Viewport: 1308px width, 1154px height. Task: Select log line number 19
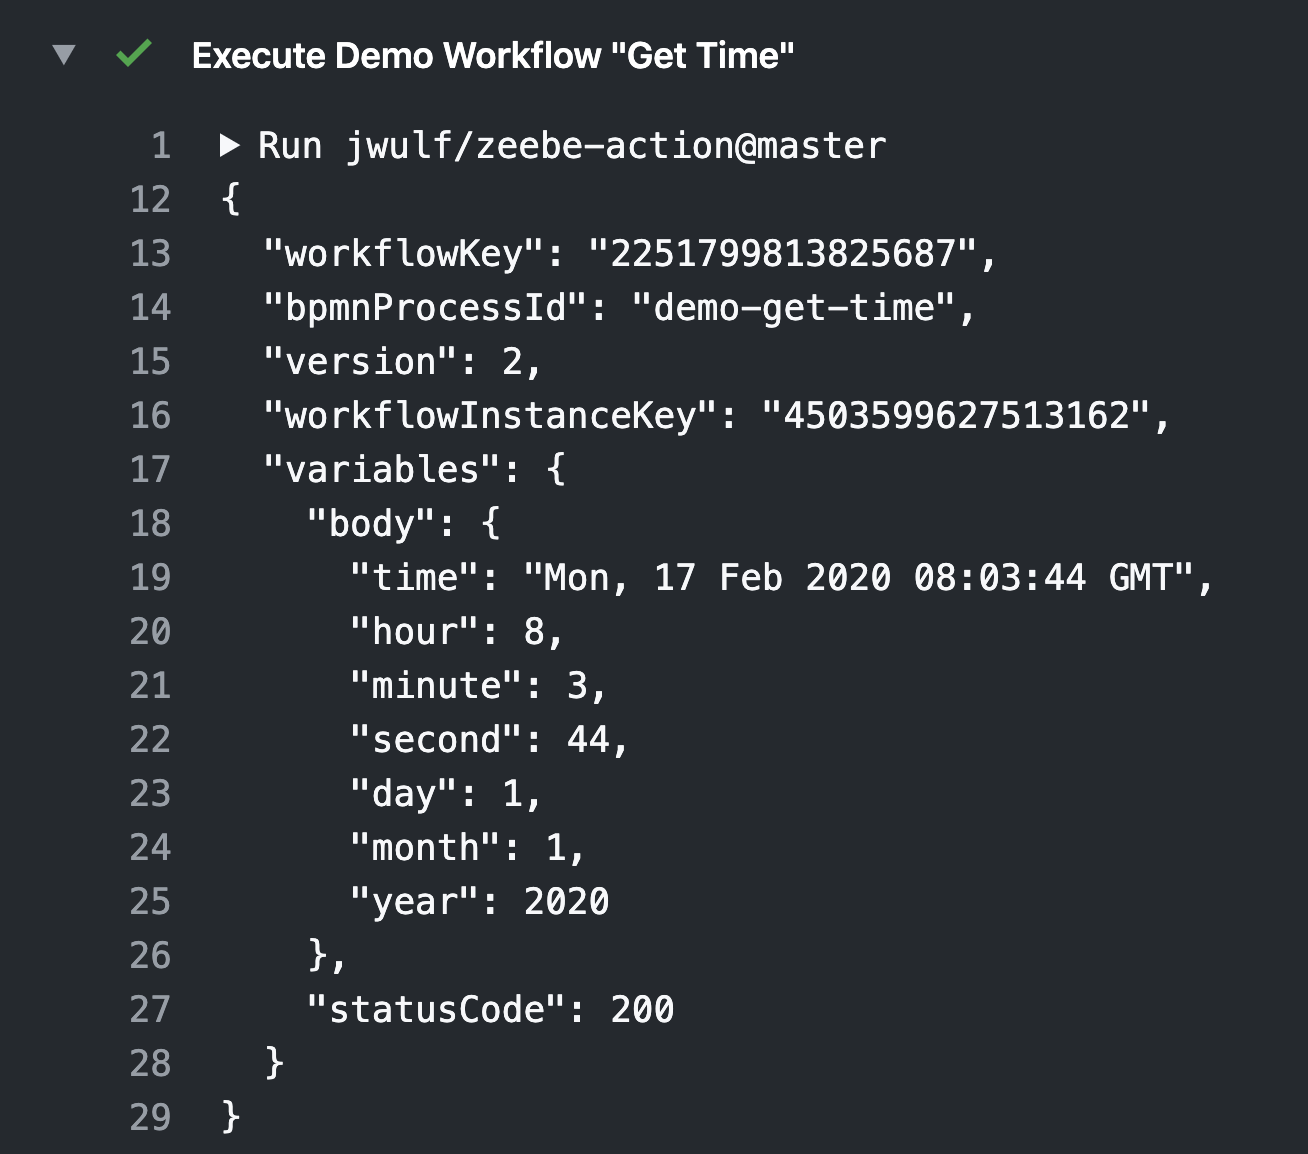(x=151, y=578)
